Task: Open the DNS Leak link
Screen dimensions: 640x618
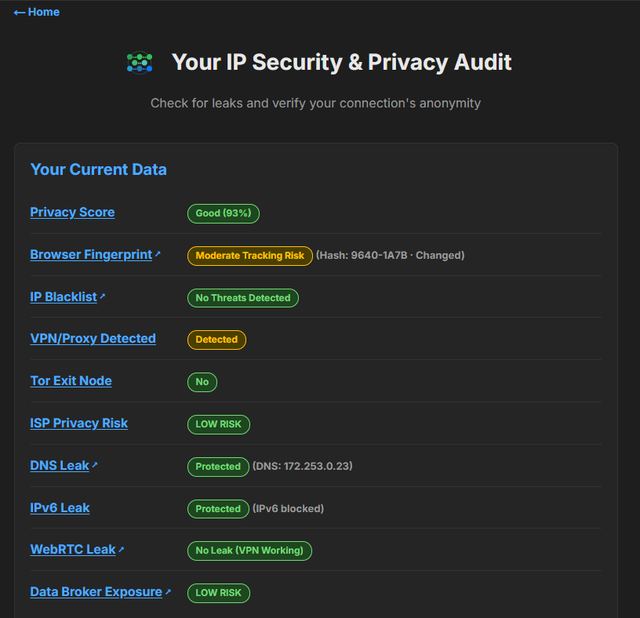Action: click(x=60, y=466)
